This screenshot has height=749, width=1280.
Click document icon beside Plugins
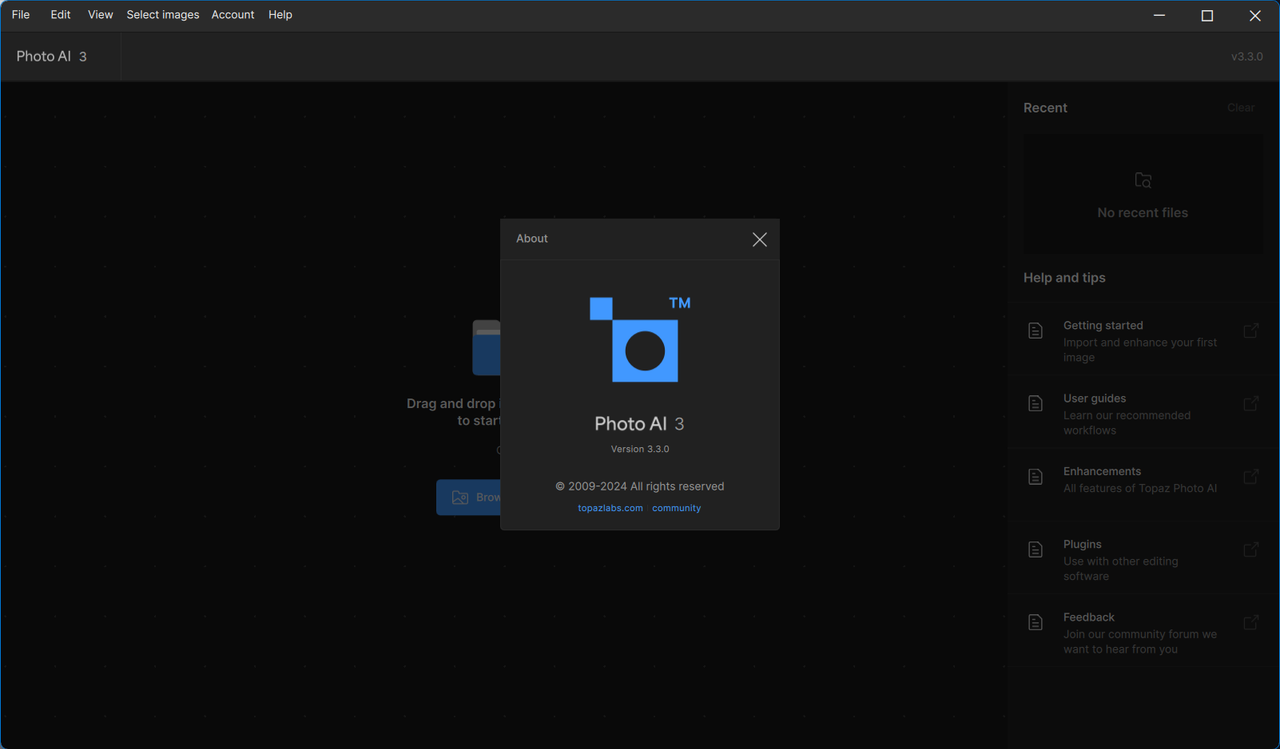[1036, 549]
